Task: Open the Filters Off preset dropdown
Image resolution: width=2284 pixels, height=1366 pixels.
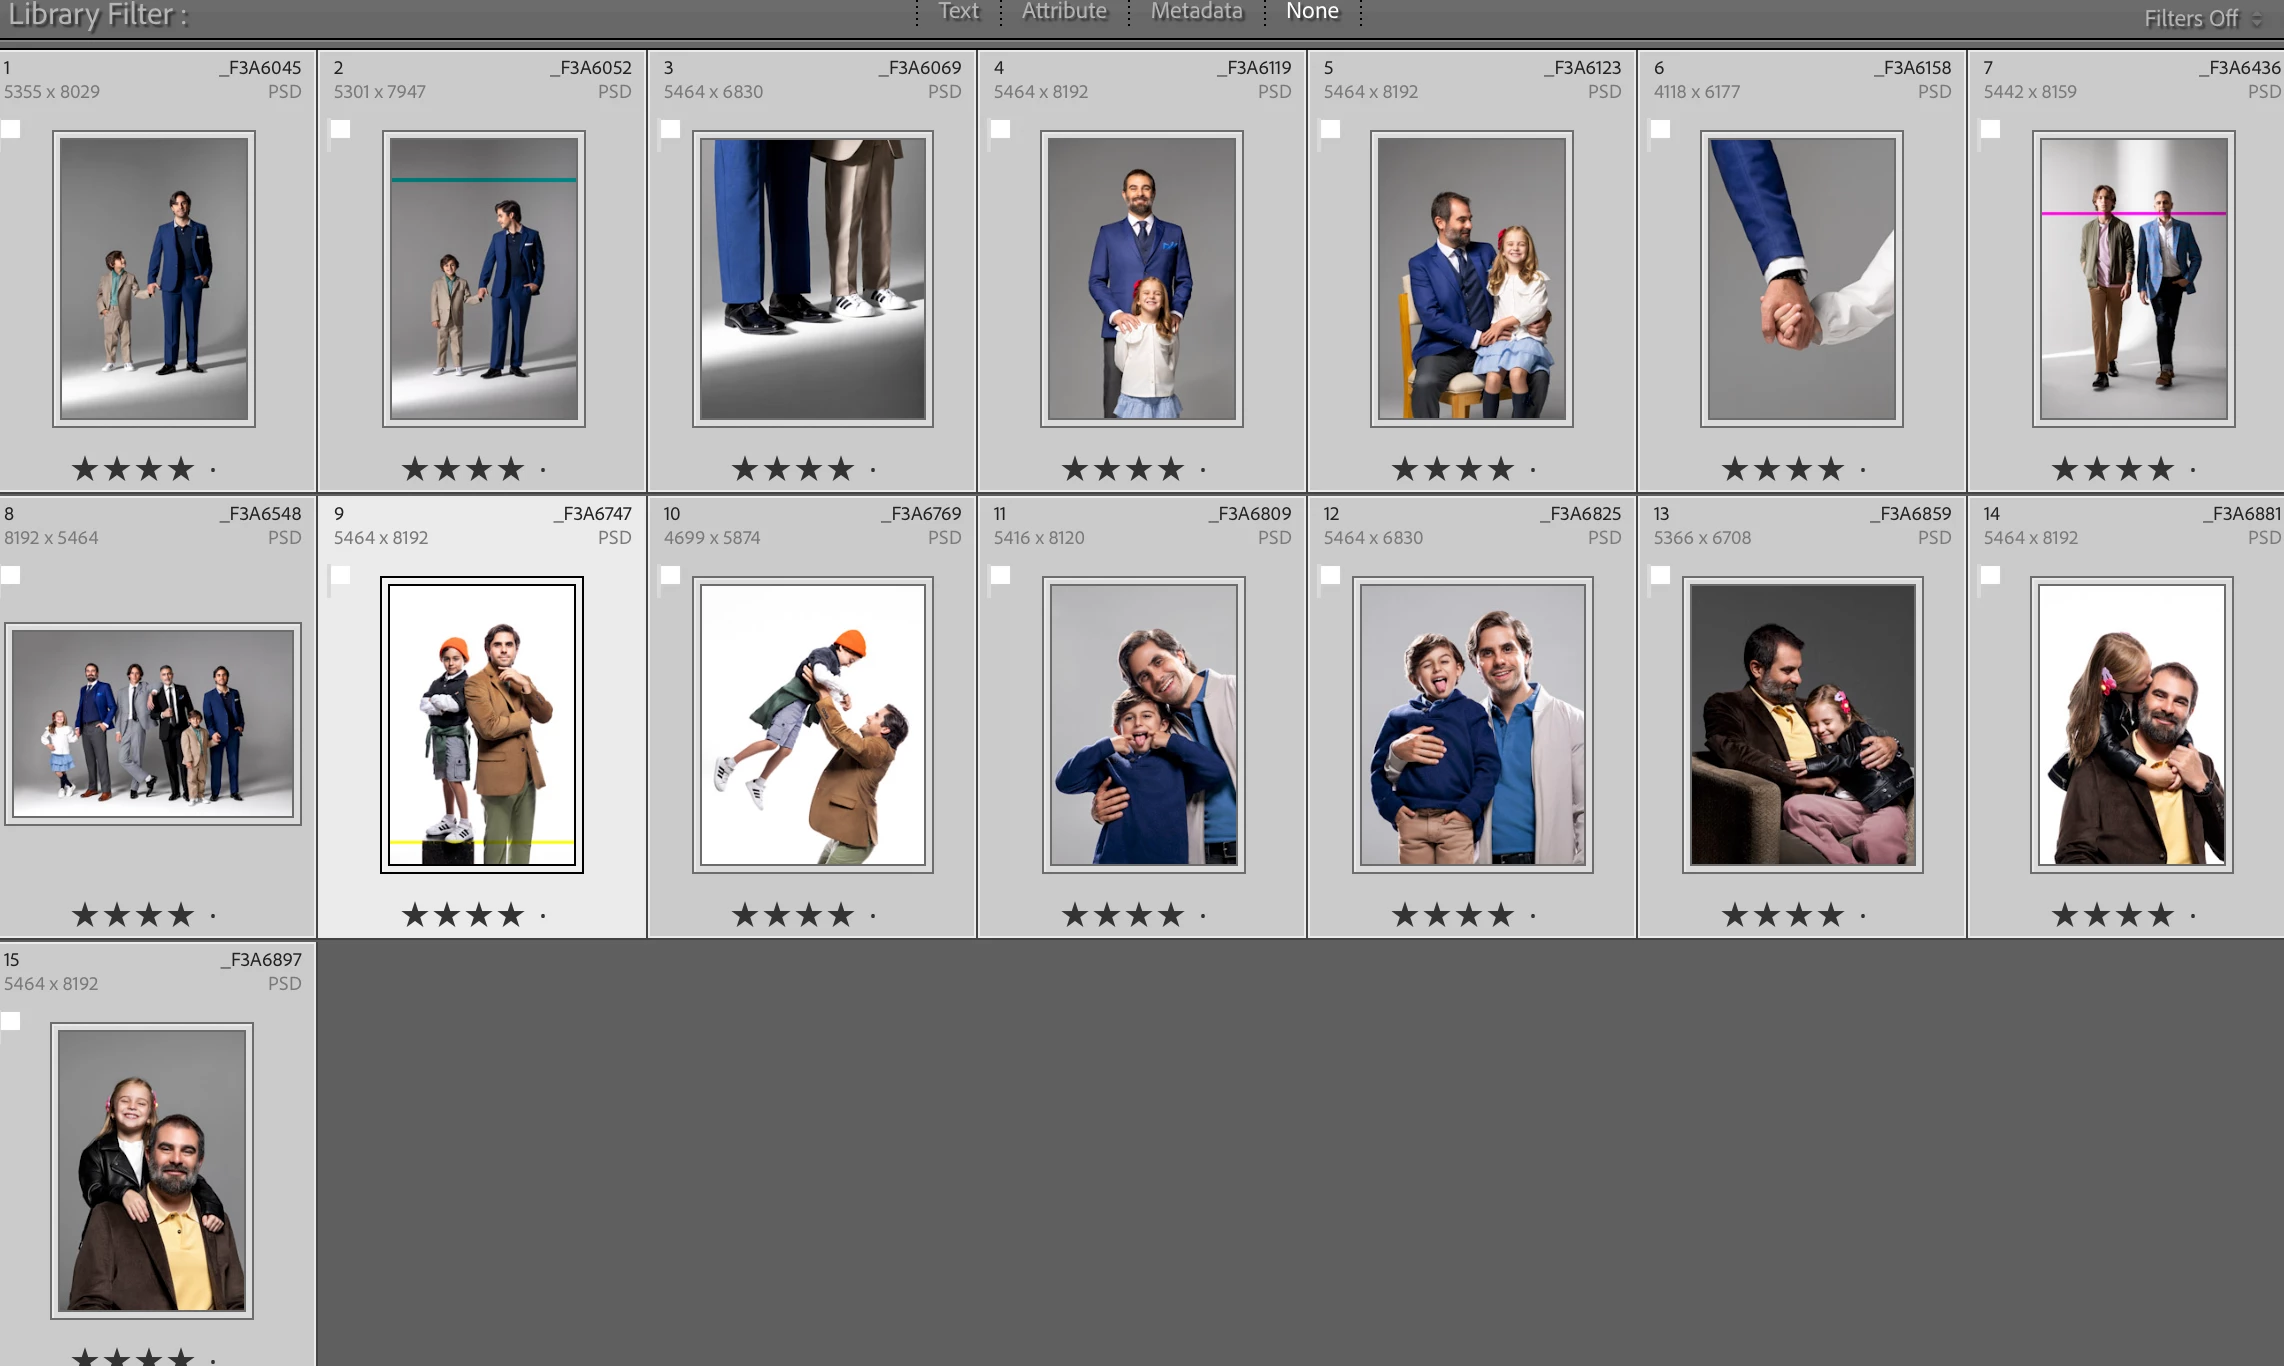Action: click(2203, 18)
